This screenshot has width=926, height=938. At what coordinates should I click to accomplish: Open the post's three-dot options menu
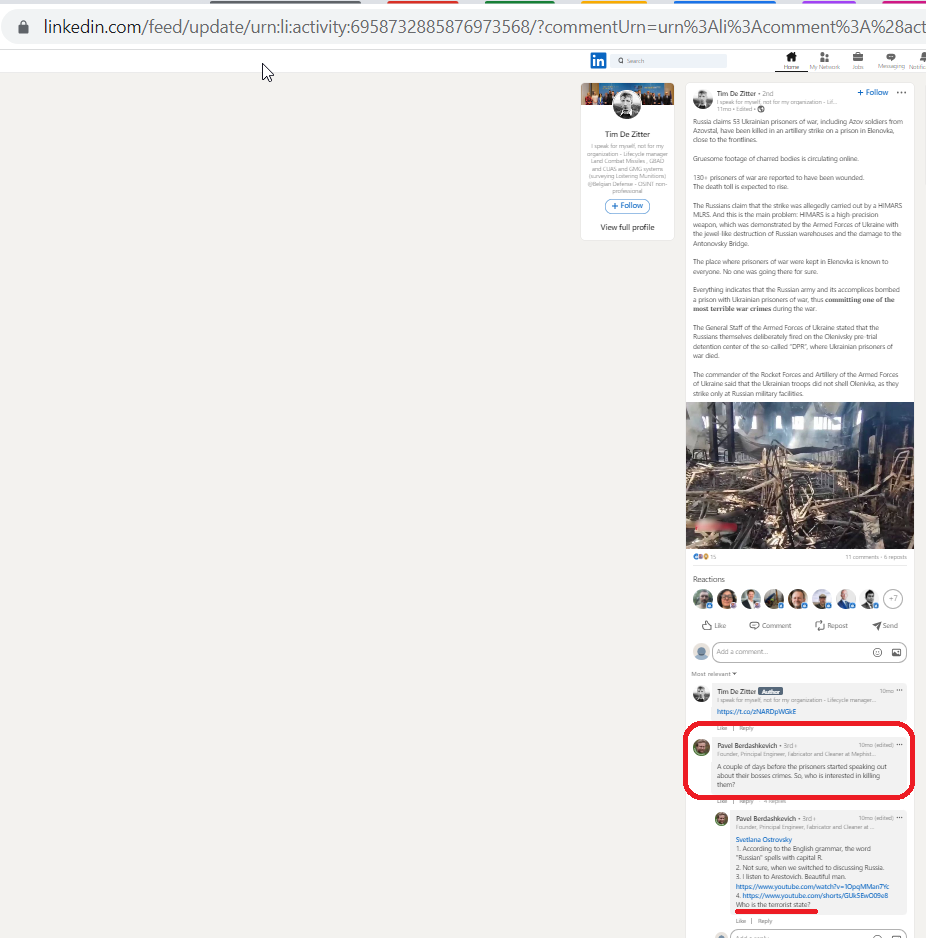[901, 92]
